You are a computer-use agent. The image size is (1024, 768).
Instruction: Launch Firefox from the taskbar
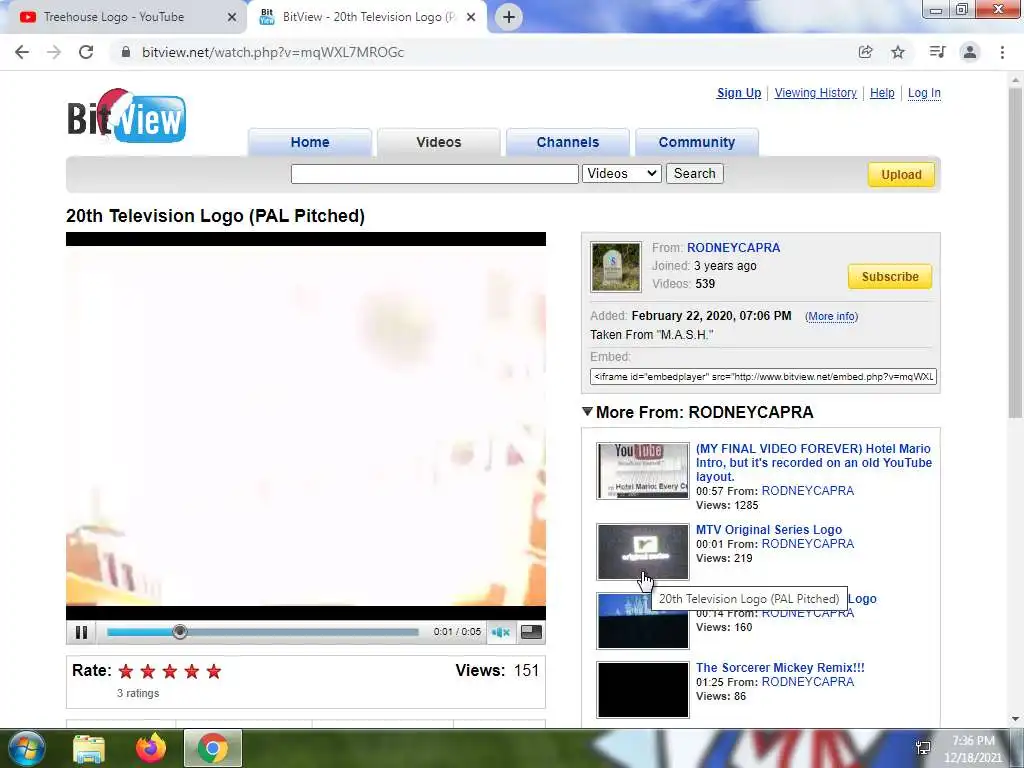(x=151, y=748)
